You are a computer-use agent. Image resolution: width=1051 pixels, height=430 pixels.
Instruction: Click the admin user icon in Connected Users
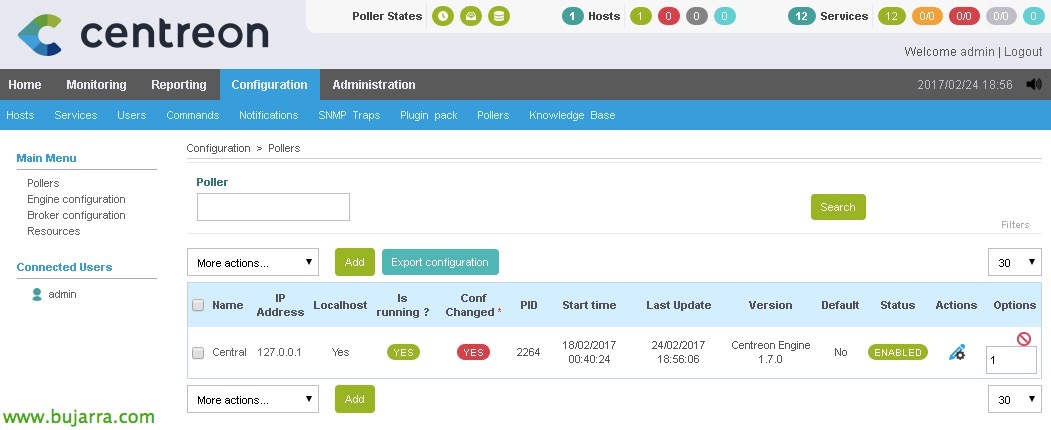38,294
